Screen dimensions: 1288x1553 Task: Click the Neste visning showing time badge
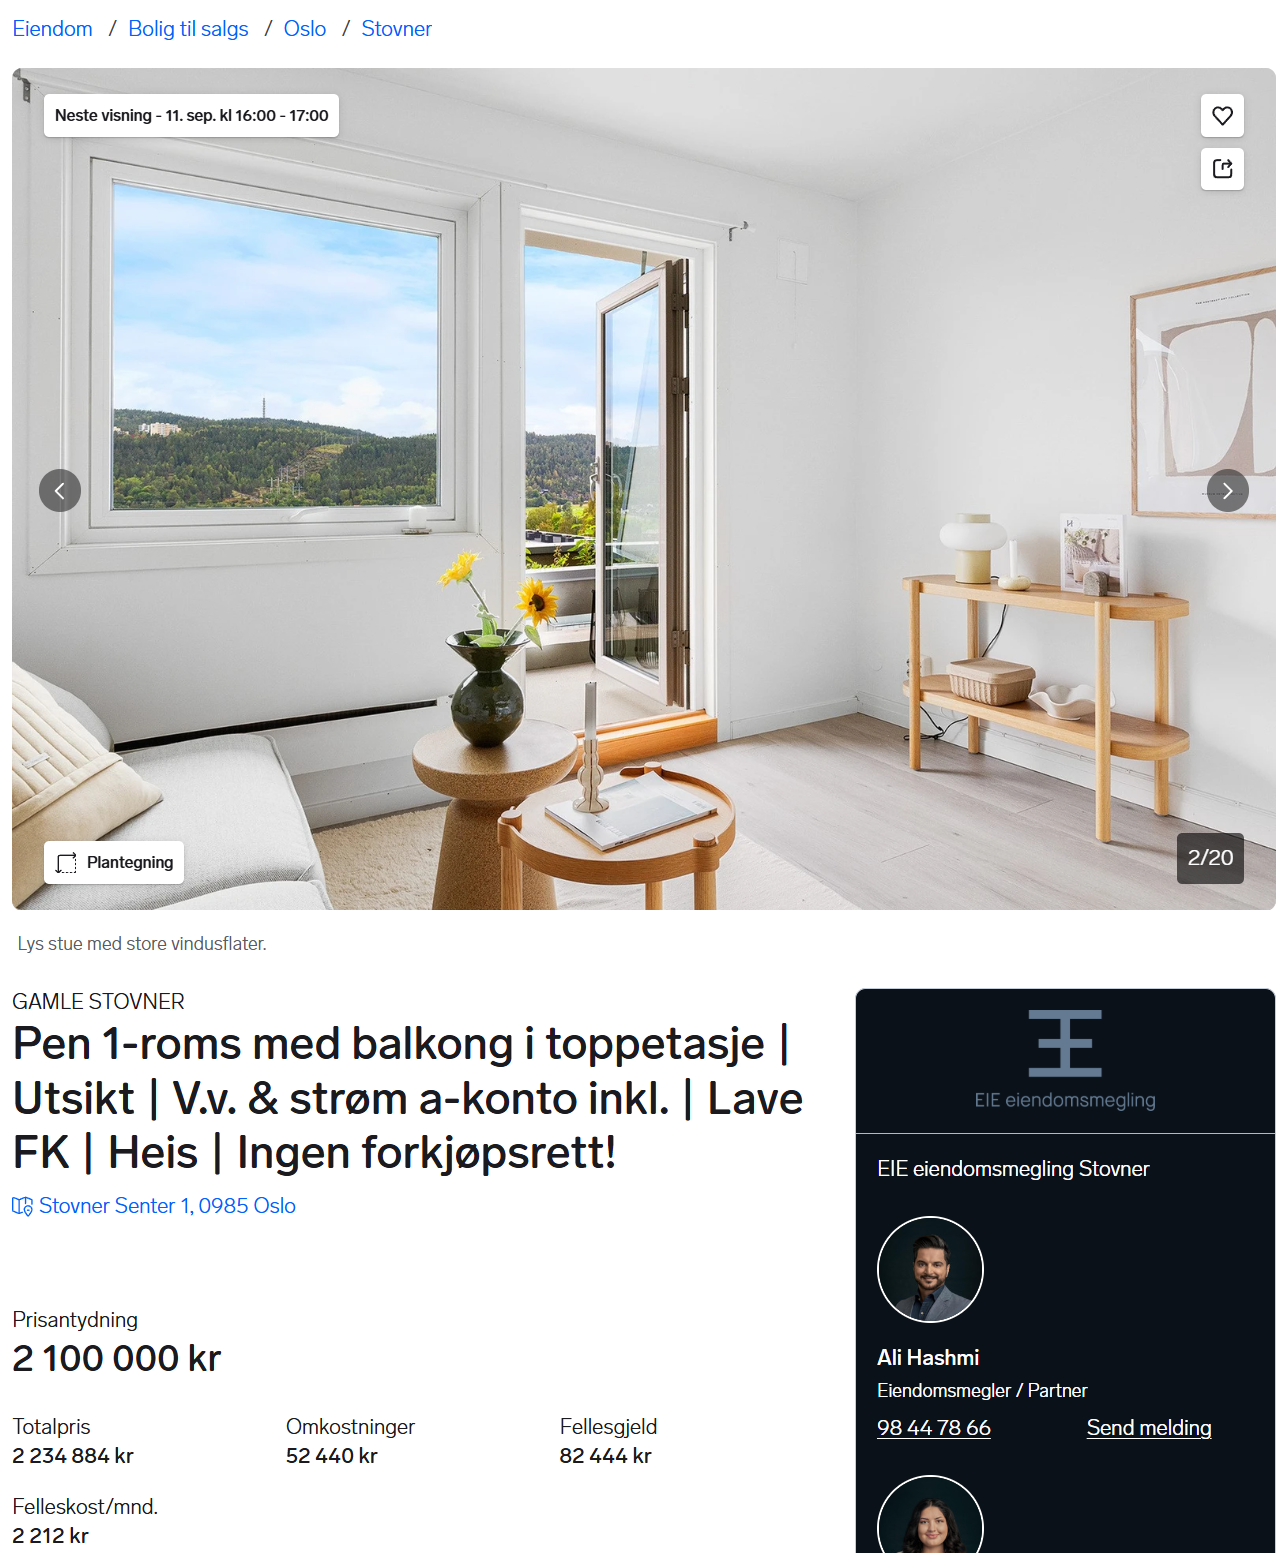click(192, 115)
